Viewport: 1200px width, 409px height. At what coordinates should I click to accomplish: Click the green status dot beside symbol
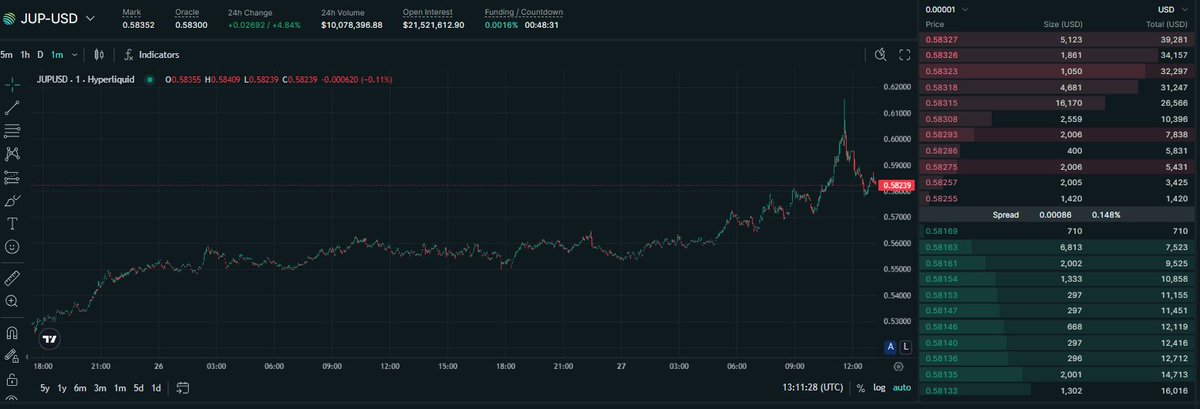tap(150, 79)
